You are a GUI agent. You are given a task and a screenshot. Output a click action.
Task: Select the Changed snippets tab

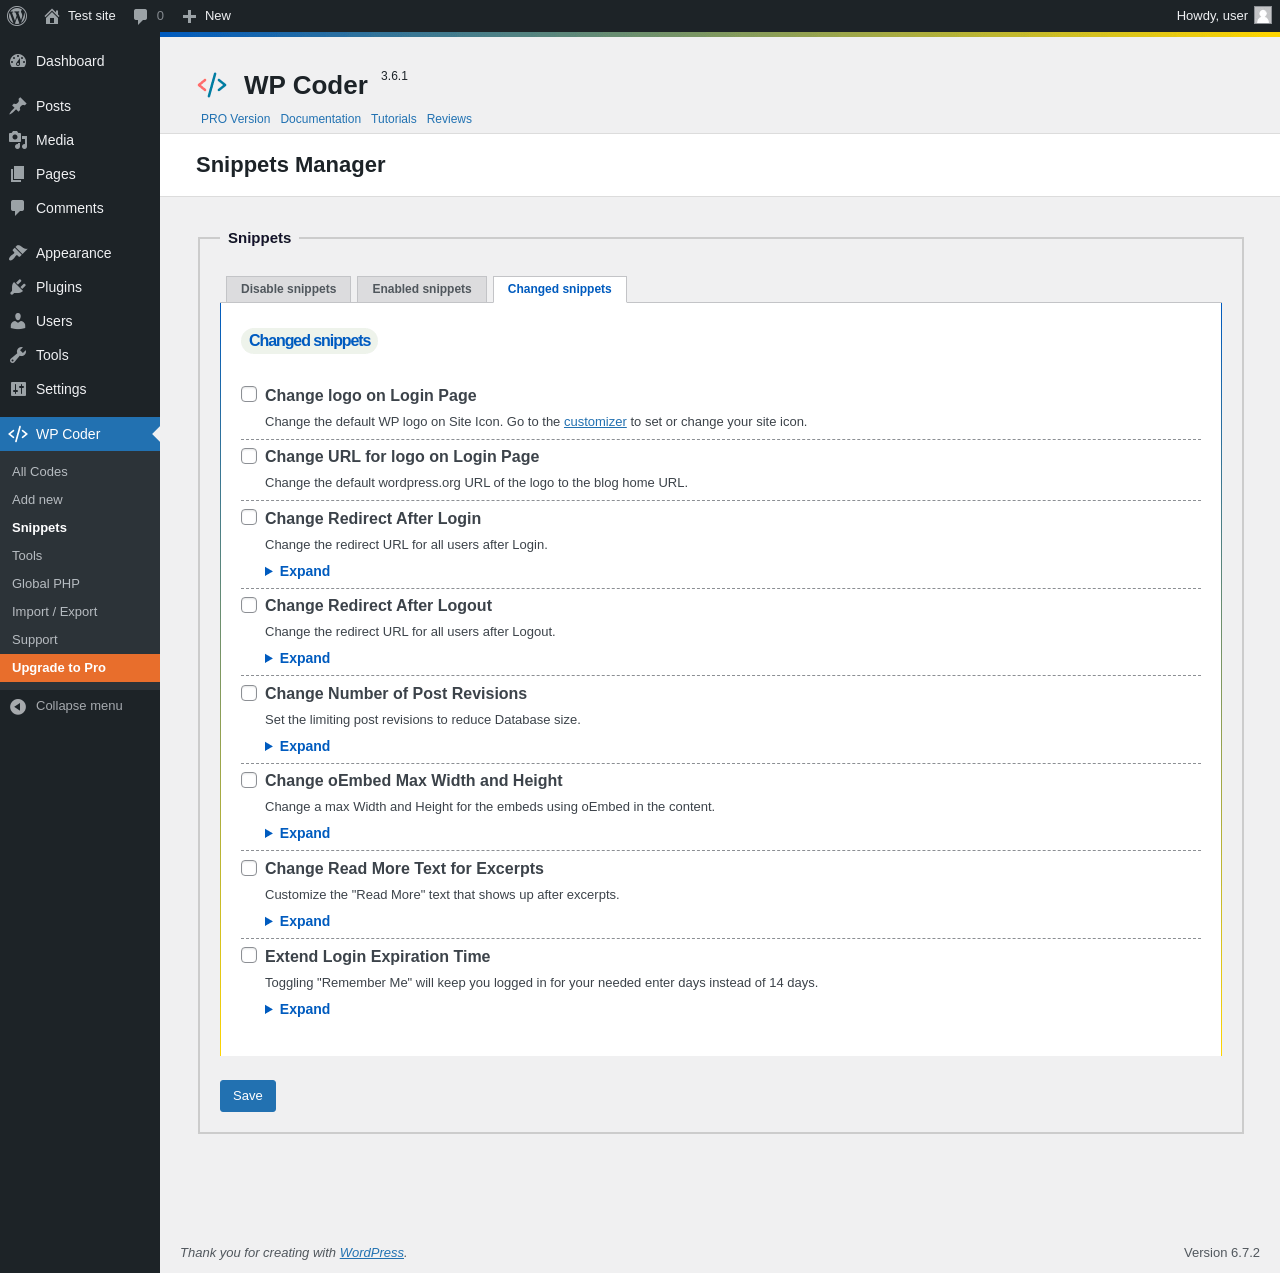pos(560,289)
